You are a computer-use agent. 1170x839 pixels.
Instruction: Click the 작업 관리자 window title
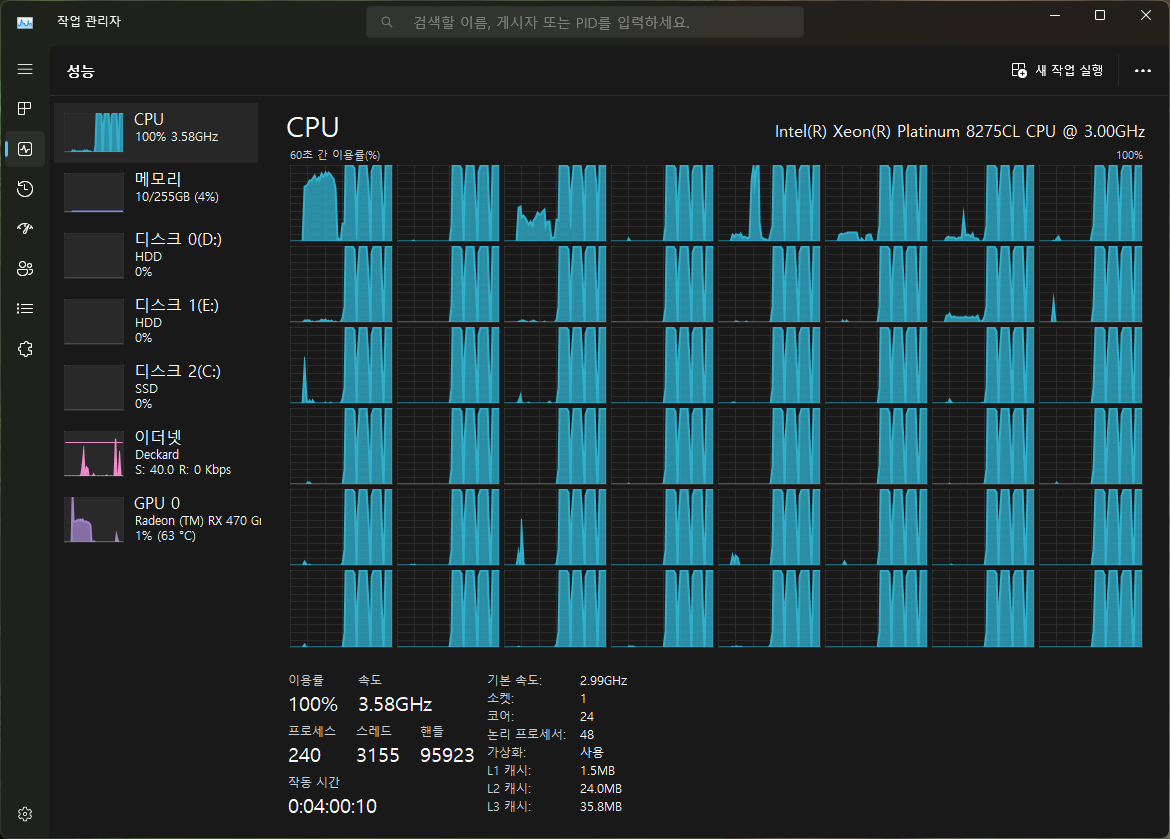[x=89, y=21]
